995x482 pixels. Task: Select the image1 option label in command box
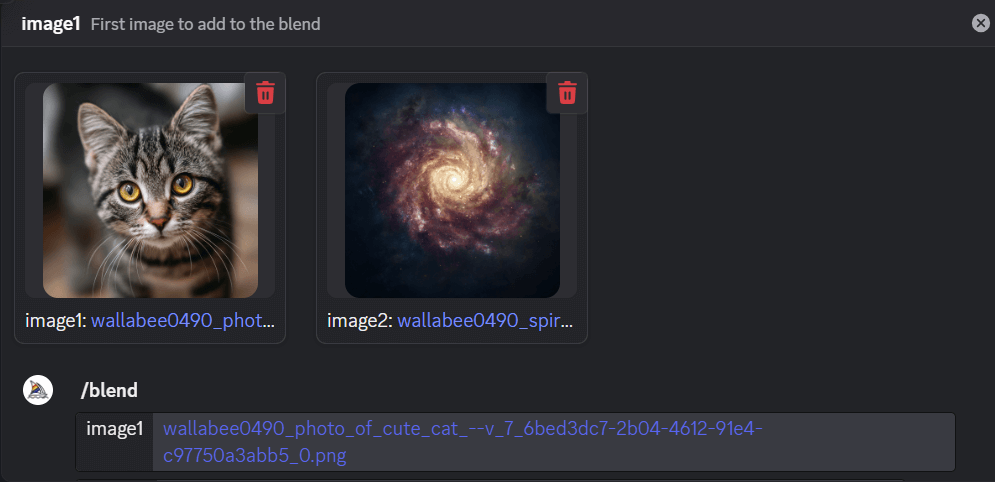pos(115,429)
